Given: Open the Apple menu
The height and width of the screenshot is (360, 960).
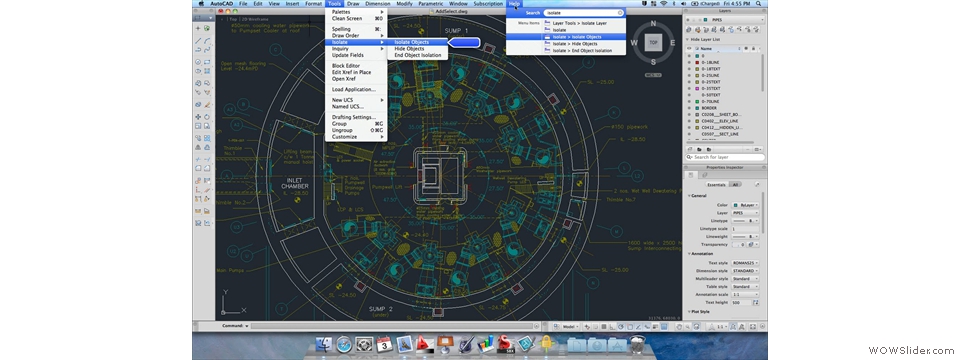Looking at the screenshot, I should coord(200,3).
